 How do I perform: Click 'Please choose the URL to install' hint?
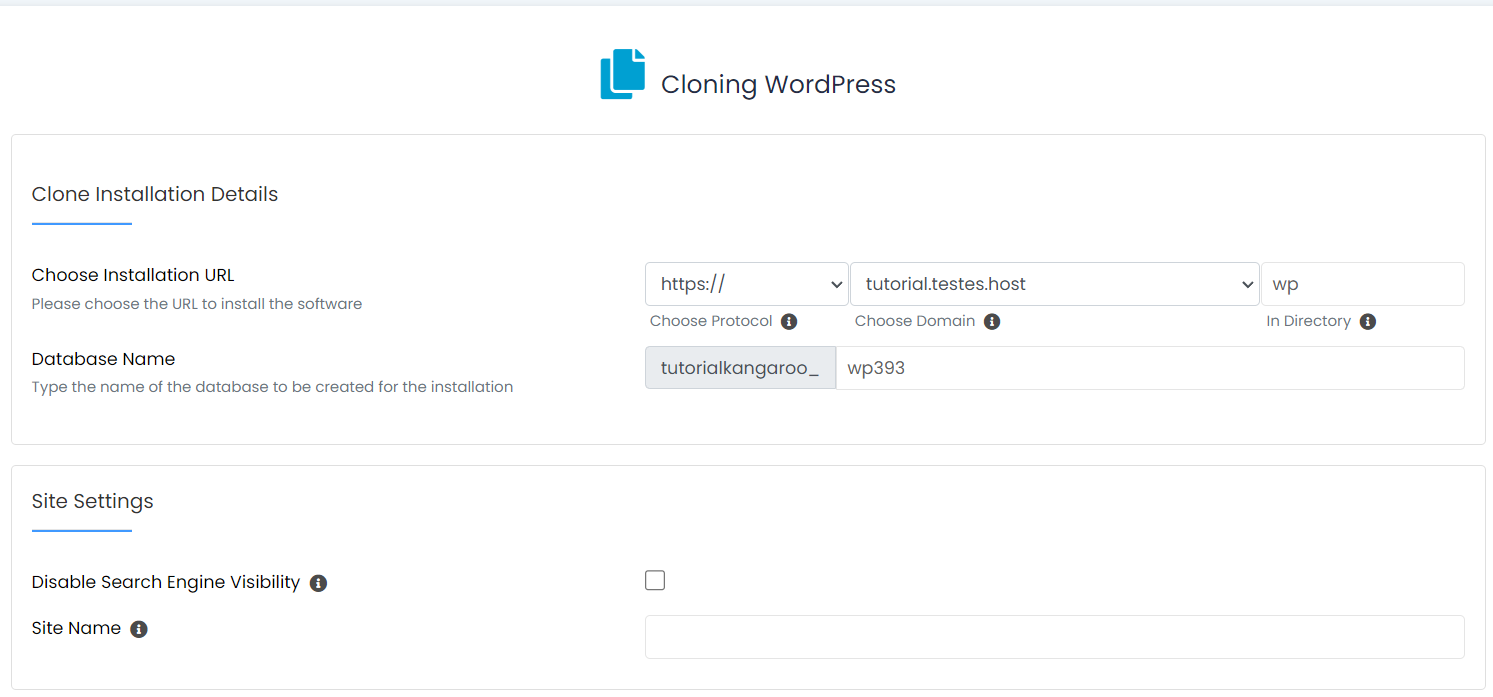[197, 303]
